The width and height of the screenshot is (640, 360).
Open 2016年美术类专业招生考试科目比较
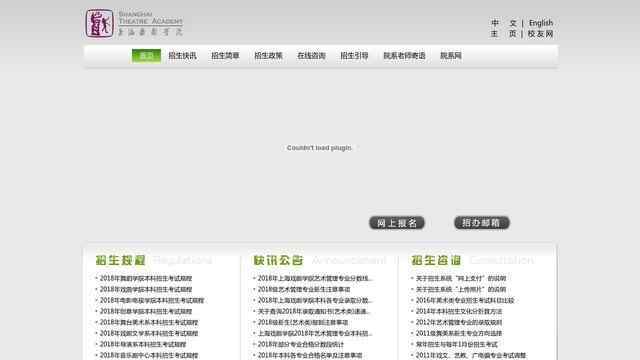point(465,300)
